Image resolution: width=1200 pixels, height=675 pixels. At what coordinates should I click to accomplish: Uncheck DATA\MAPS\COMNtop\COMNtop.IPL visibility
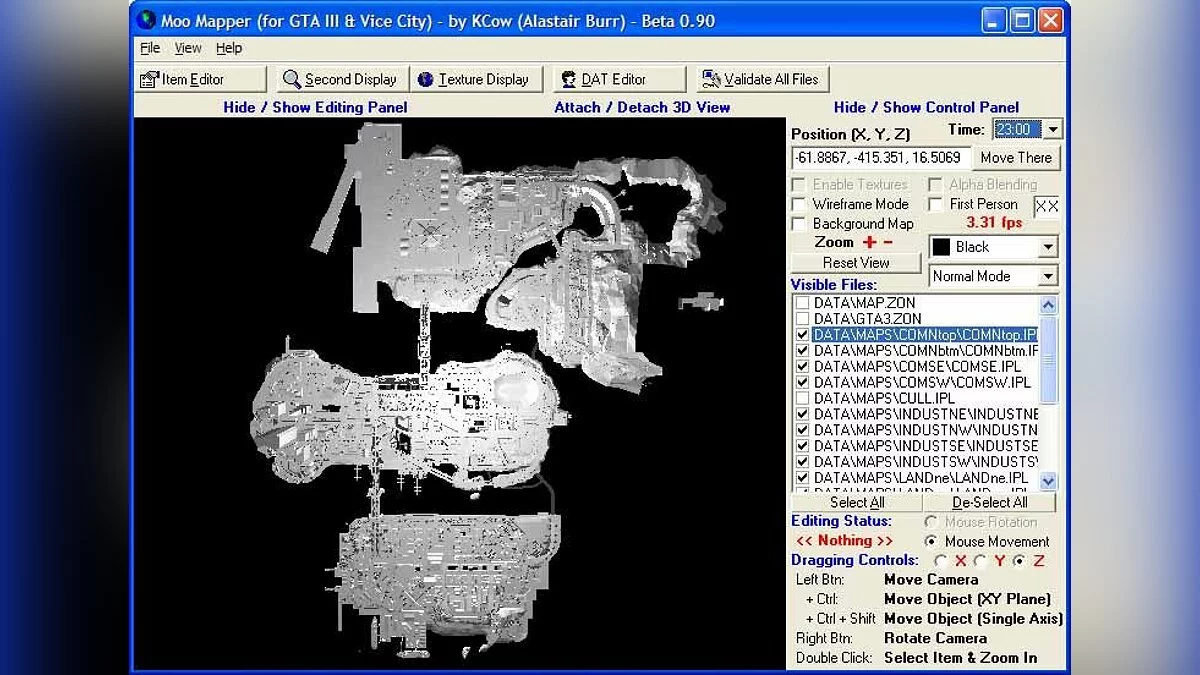[x=803, y=334]
